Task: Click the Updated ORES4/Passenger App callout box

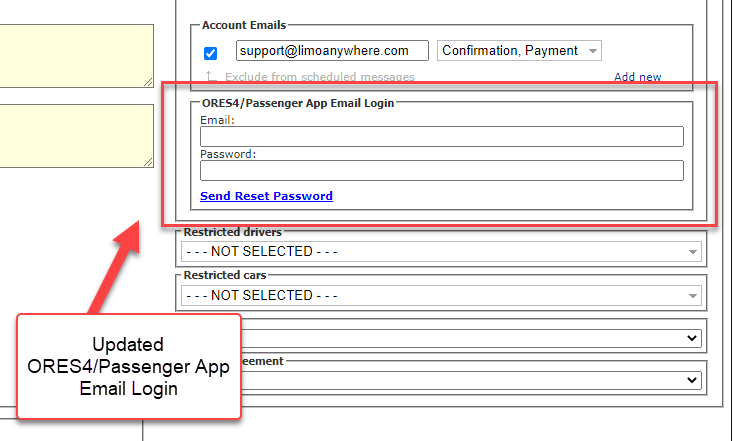Action: [x=128, y=366]
